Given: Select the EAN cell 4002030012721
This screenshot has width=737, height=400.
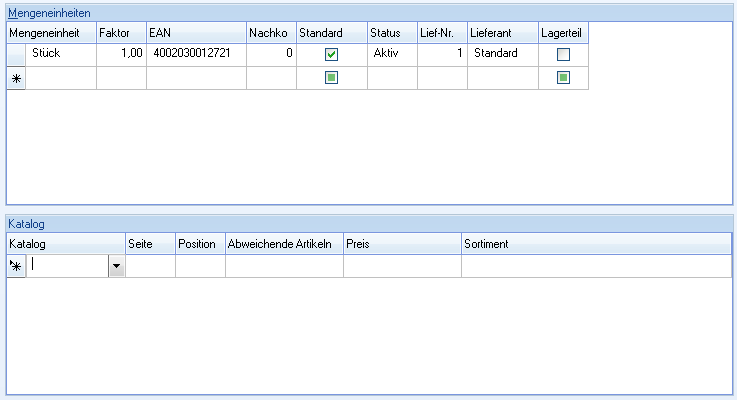Looking at the screenshot, I should (x=195, y=54).
